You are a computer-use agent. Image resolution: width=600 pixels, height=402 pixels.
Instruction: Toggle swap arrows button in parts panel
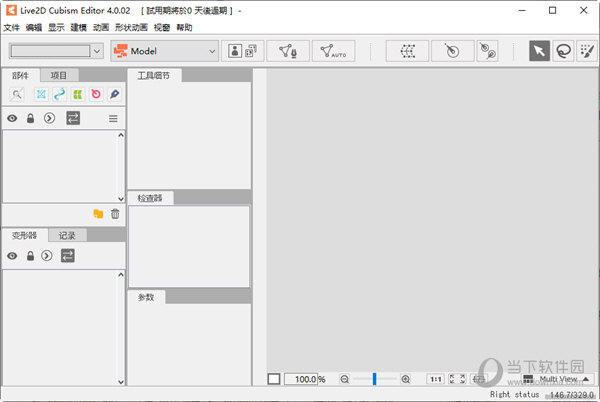click(73, 118)
